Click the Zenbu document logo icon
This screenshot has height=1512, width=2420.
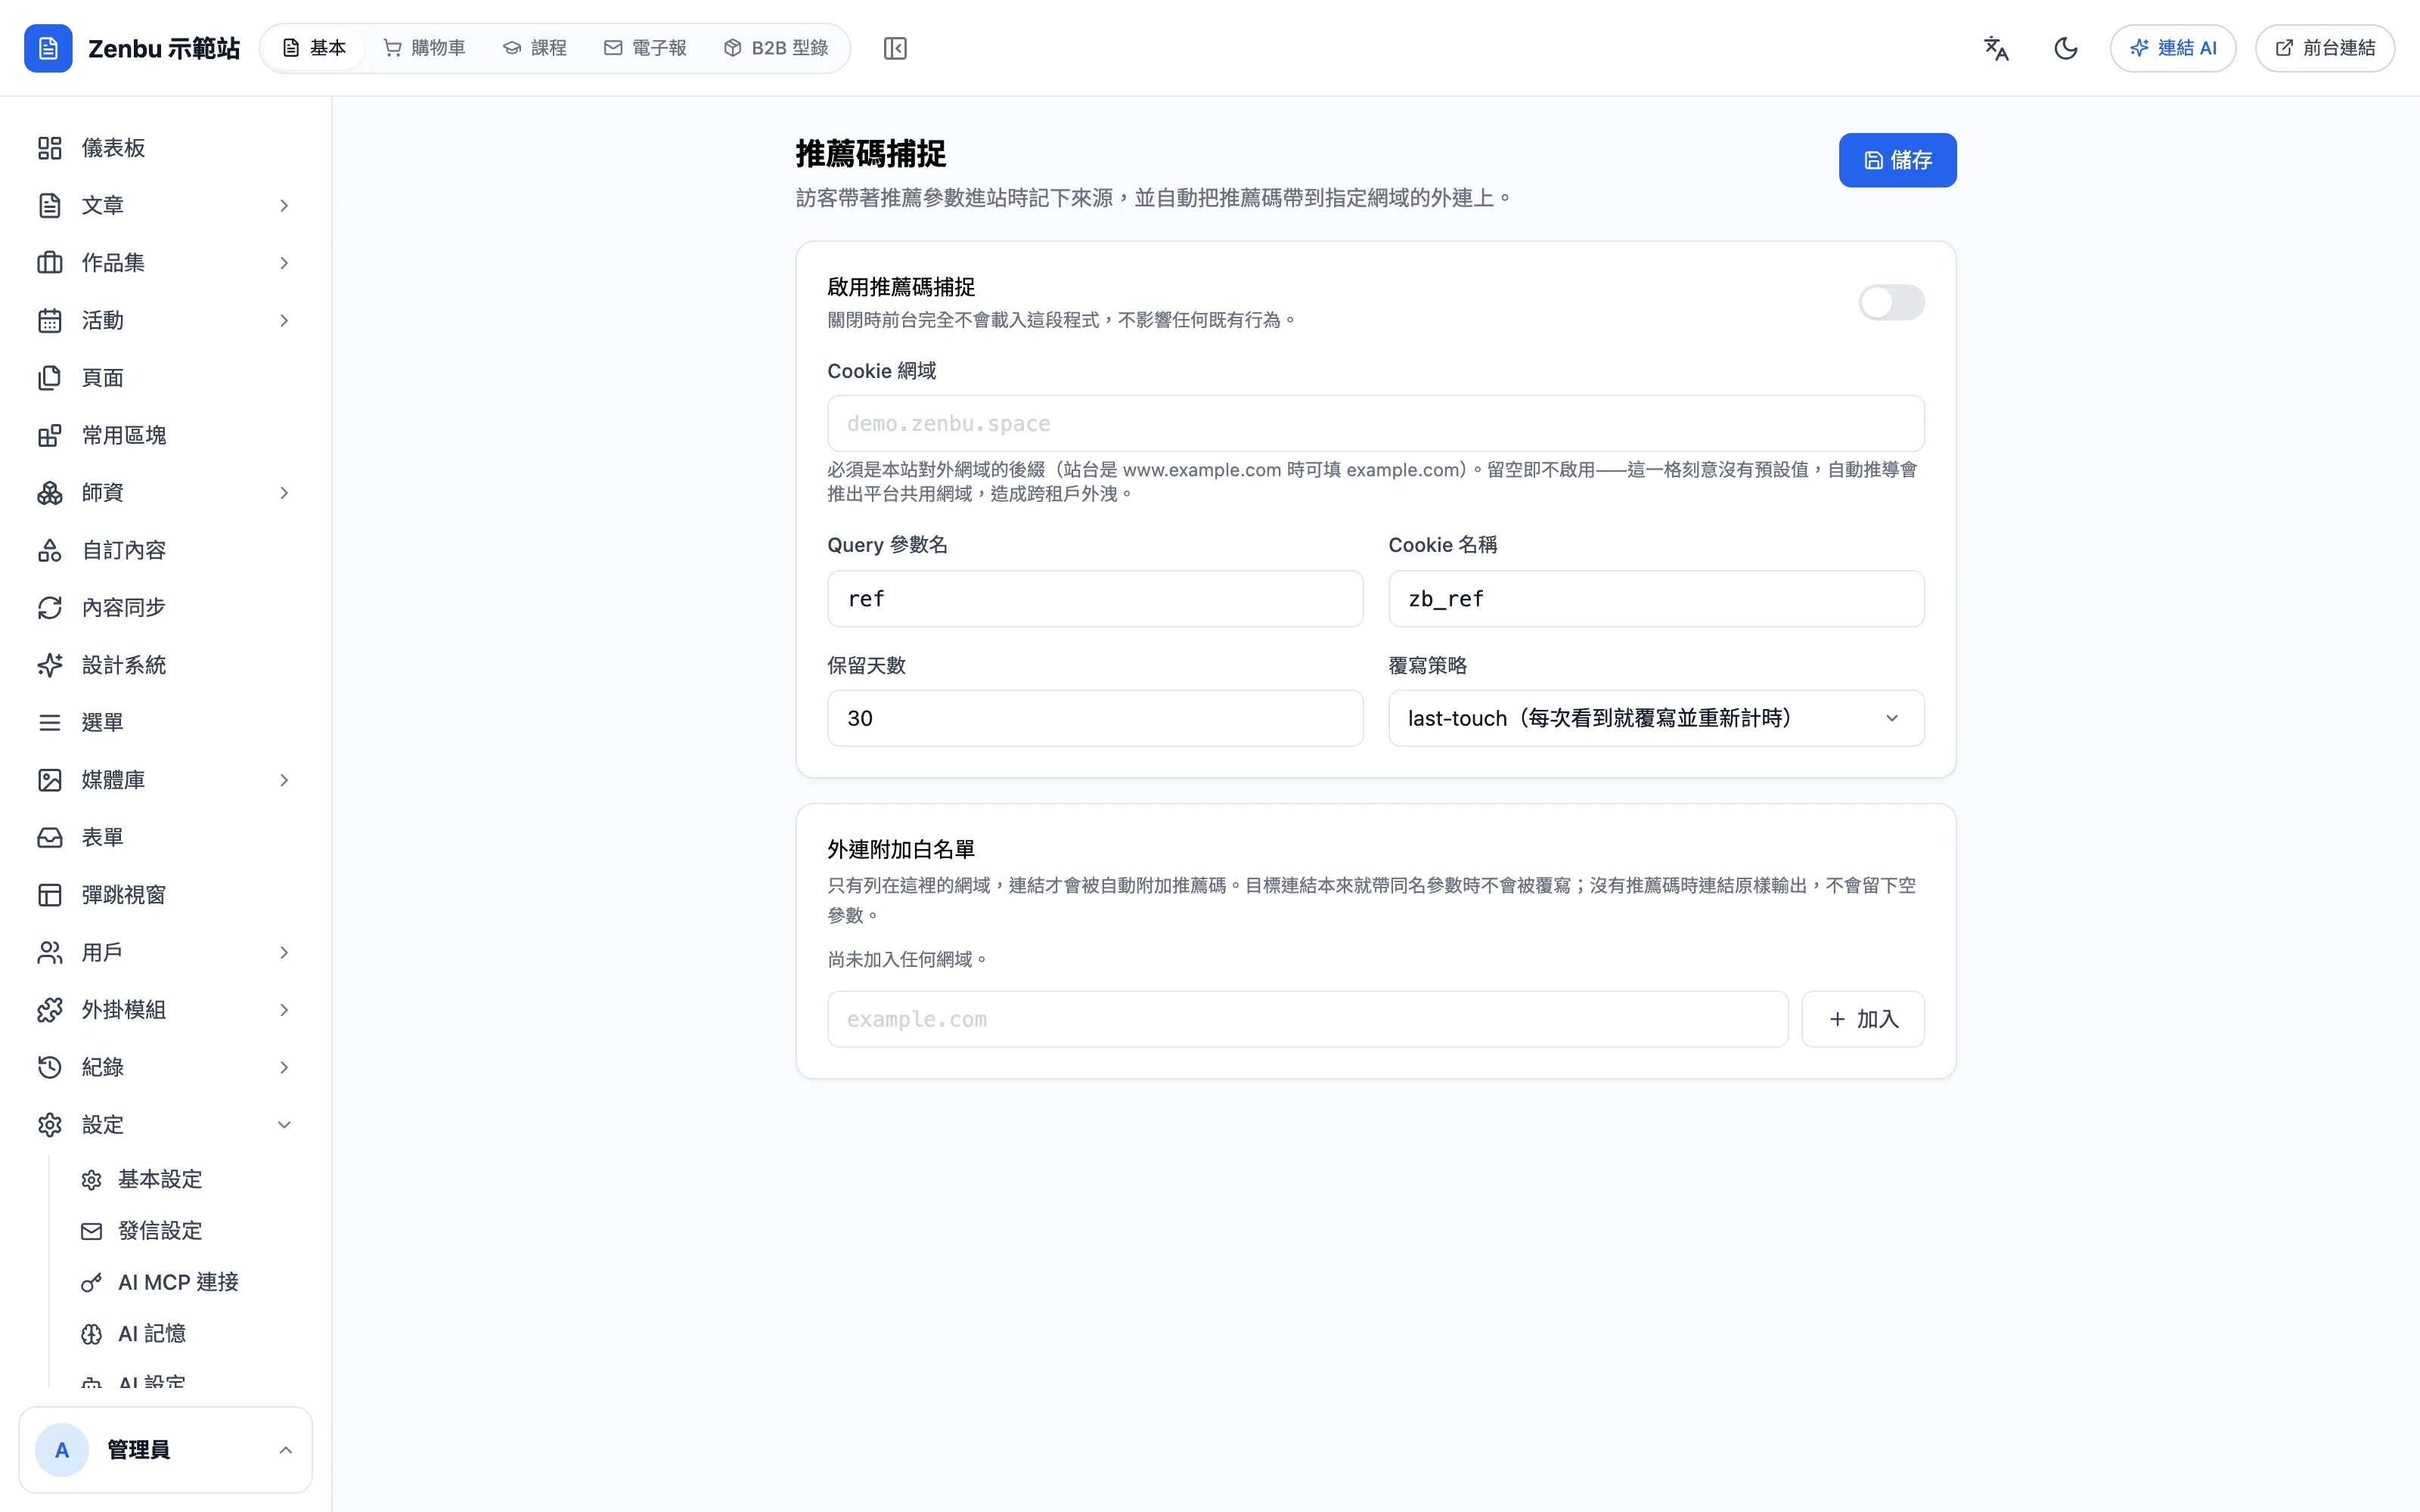[x=48, y=48]
